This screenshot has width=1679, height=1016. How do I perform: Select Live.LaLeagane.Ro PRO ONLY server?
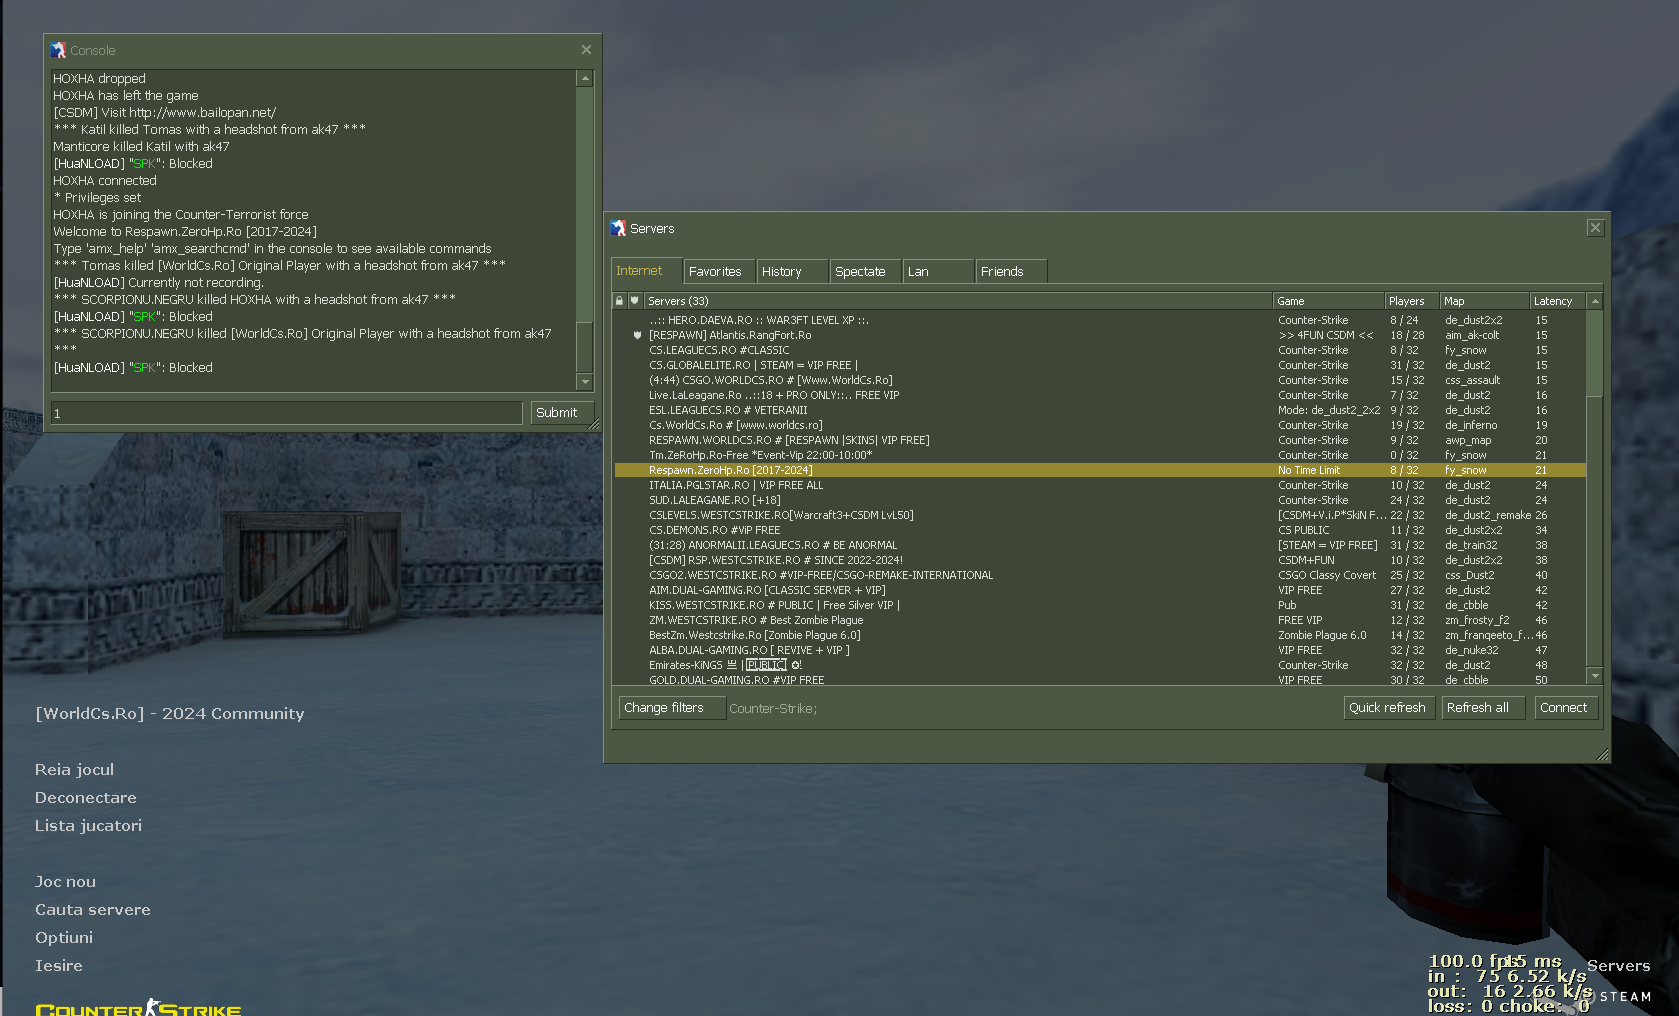[x=1100, y=395]
